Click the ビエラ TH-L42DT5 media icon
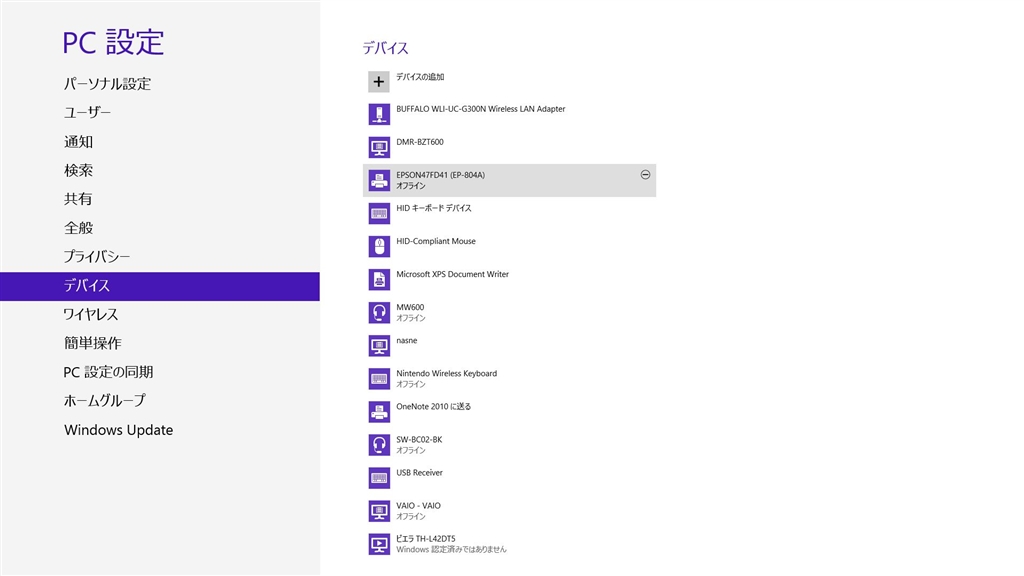The image size is (1024, 576). pyautogui.click(x=379, y=544)
